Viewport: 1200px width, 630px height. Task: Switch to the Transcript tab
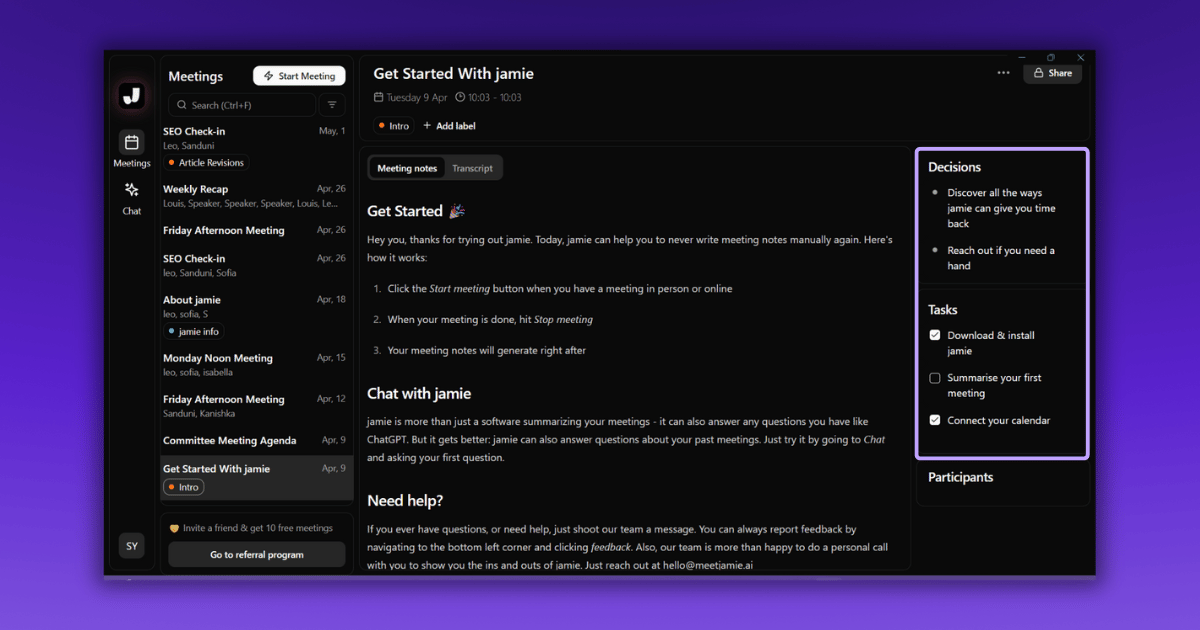point(472,168)
